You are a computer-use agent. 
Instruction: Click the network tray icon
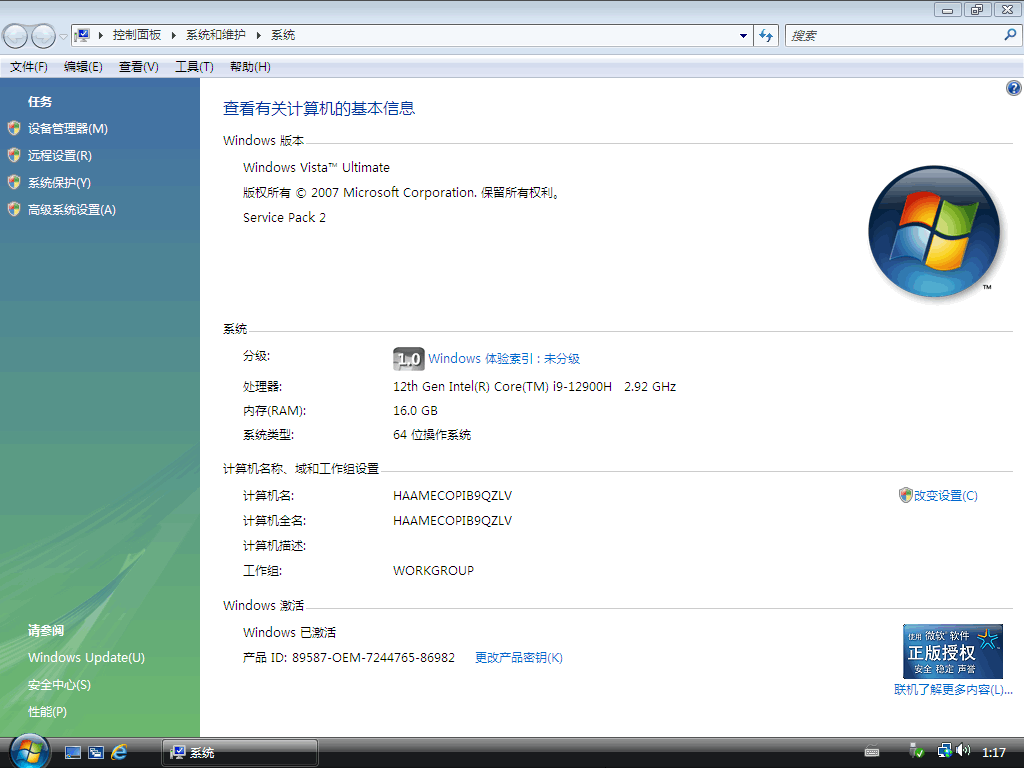944,751
